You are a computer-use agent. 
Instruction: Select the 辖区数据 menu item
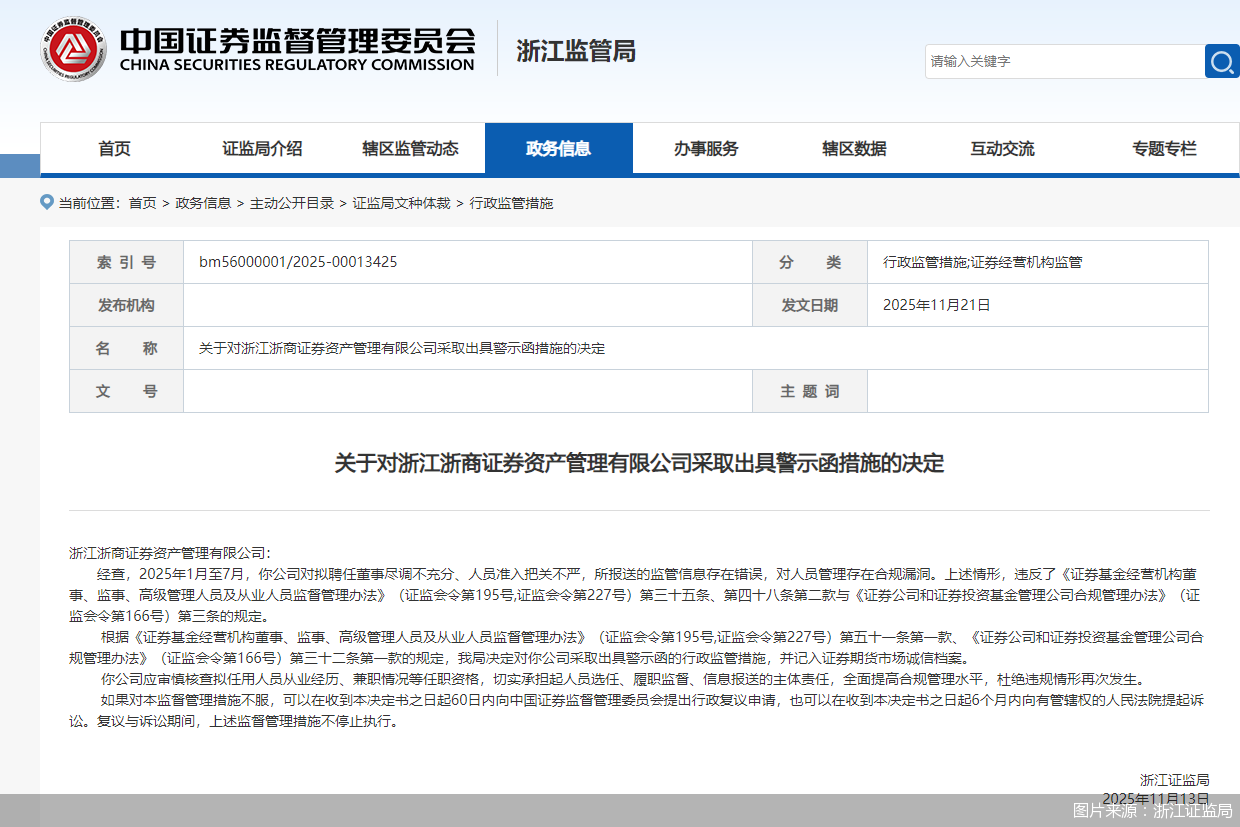pos(854,148)
